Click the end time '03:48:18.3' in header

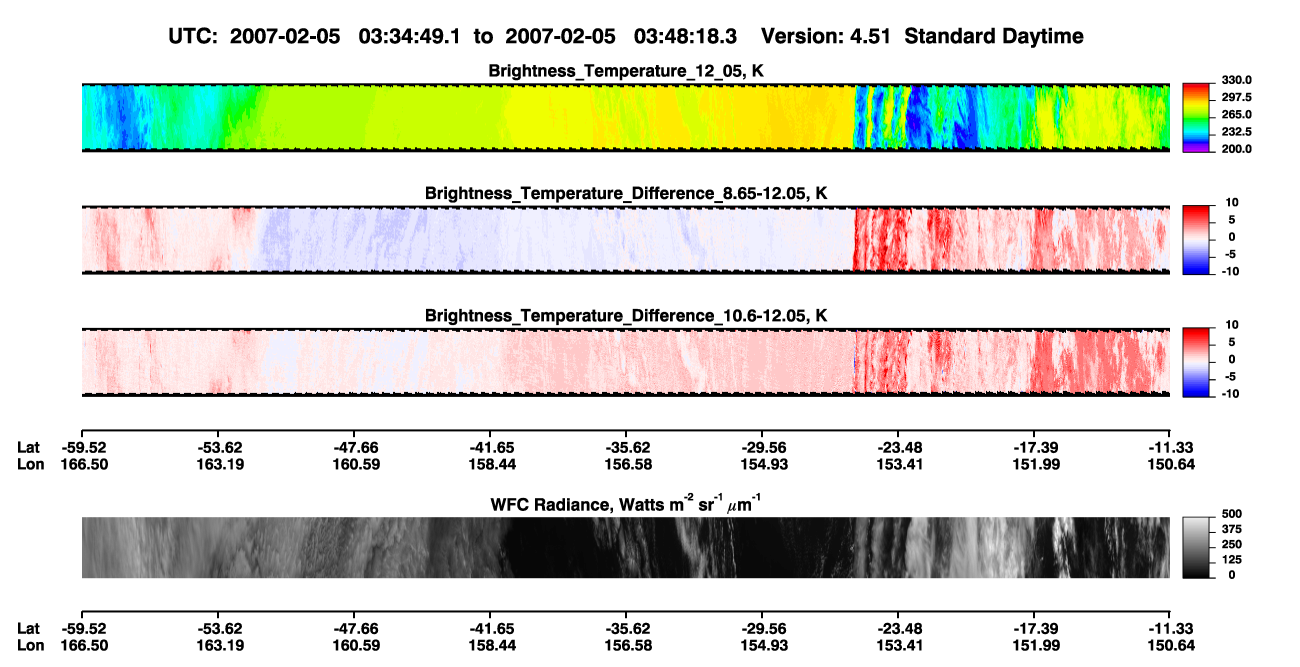(685, 36)
